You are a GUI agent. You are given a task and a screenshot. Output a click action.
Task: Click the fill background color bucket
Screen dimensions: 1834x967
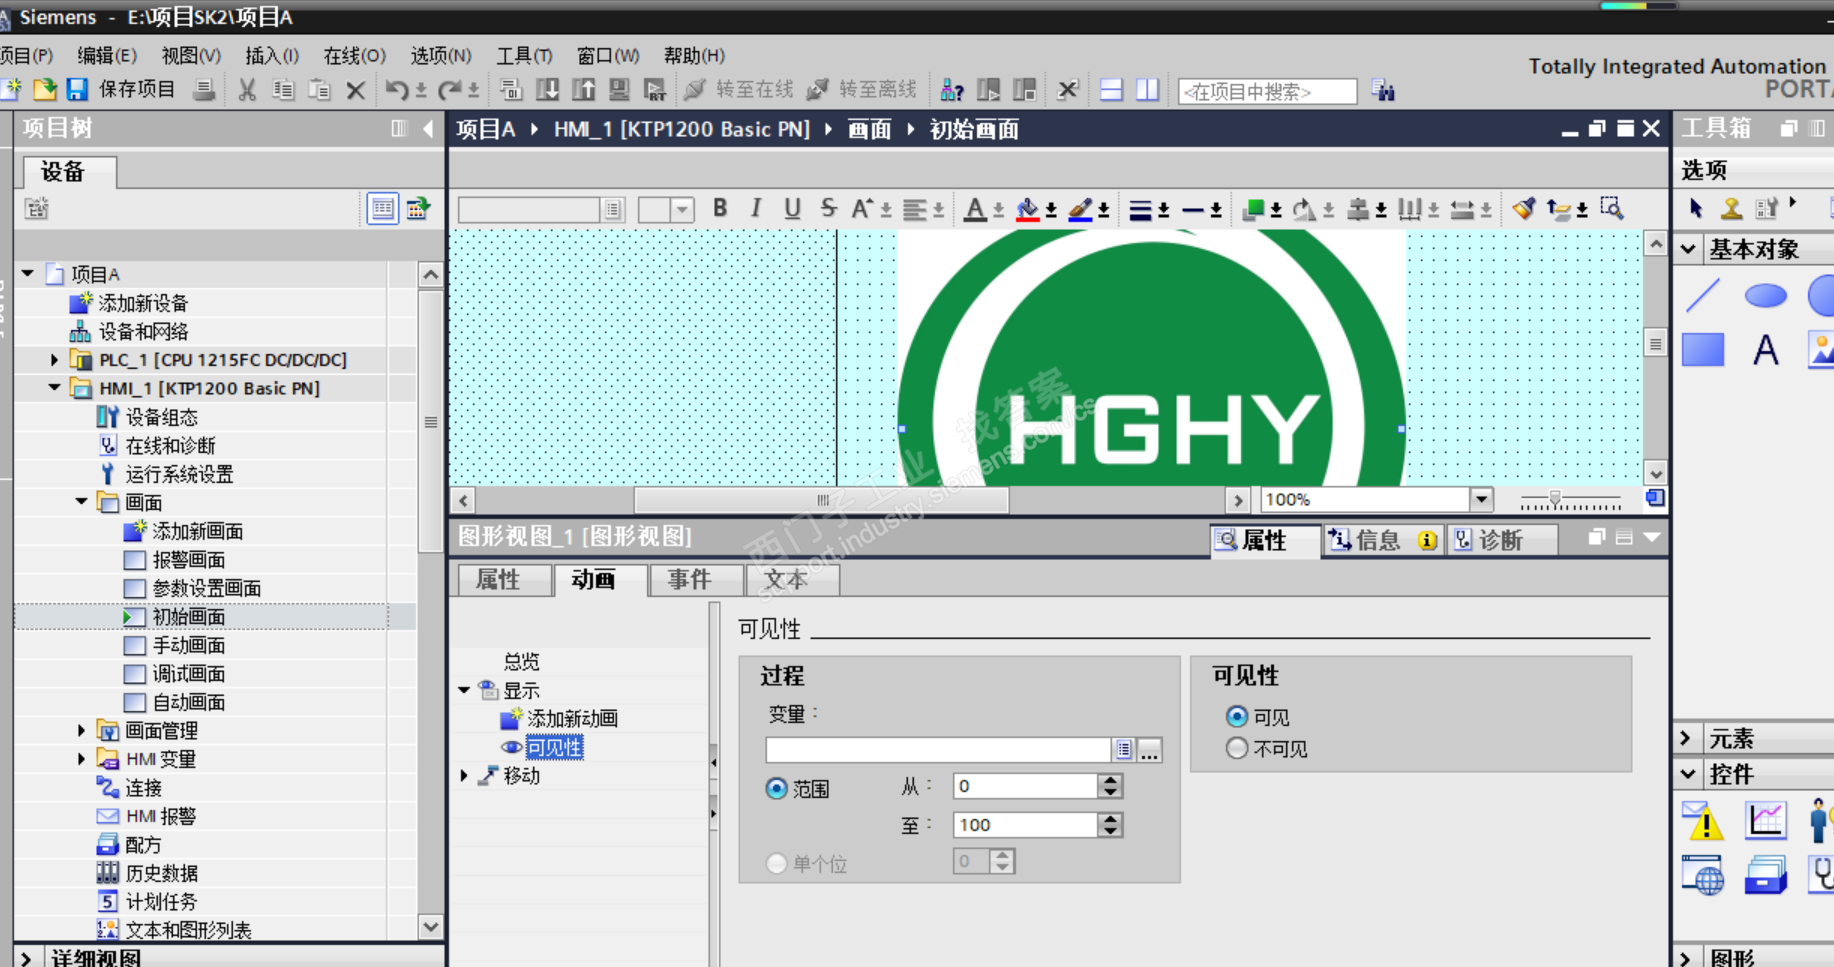(1027, 209)
